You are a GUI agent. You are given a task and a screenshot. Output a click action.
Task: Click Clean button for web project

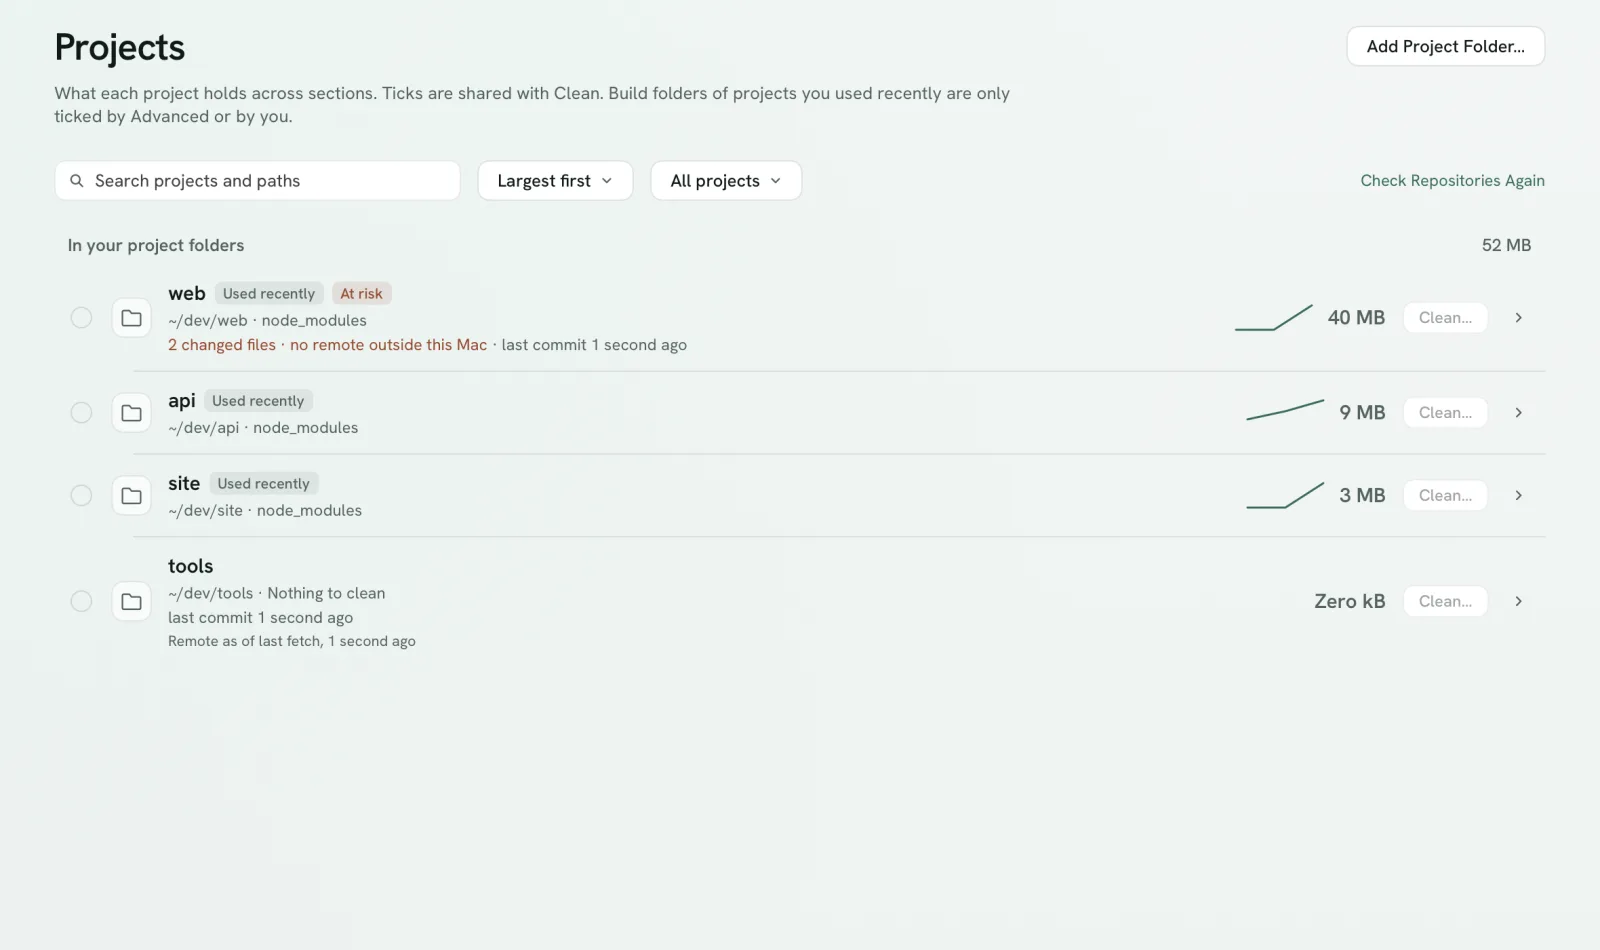click(1445, 318)
